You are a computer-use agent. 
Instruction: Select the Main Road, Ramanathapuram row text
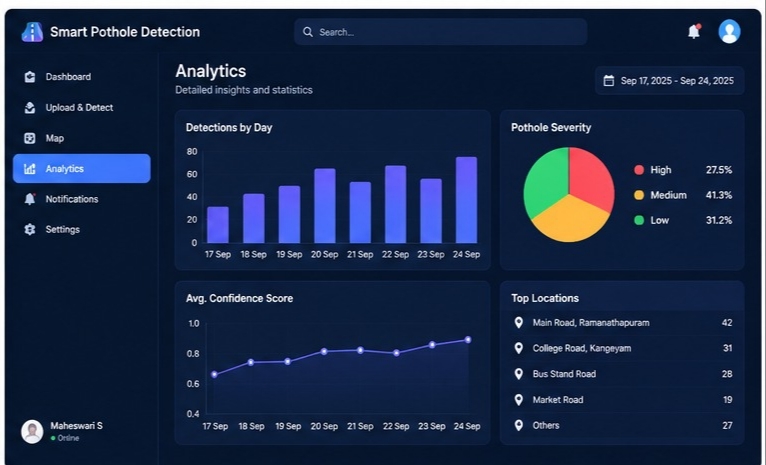coord(591,323)
